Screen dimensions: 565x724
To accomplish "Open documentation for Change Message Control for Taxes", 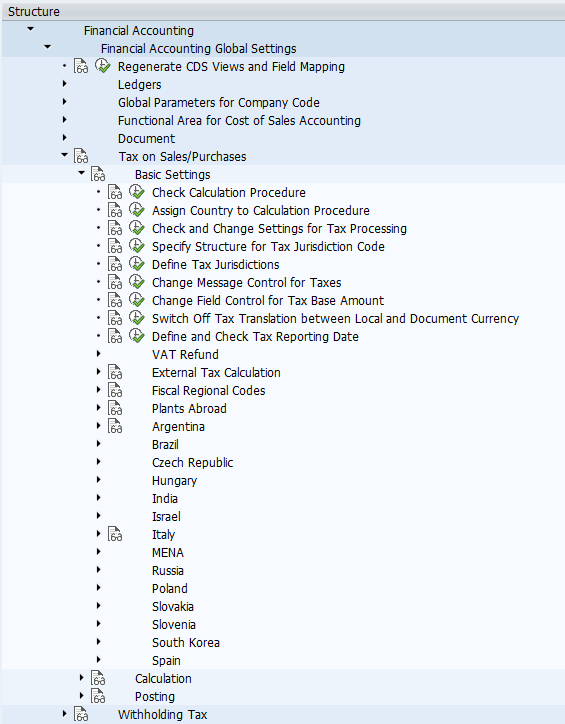I will 115,283.
